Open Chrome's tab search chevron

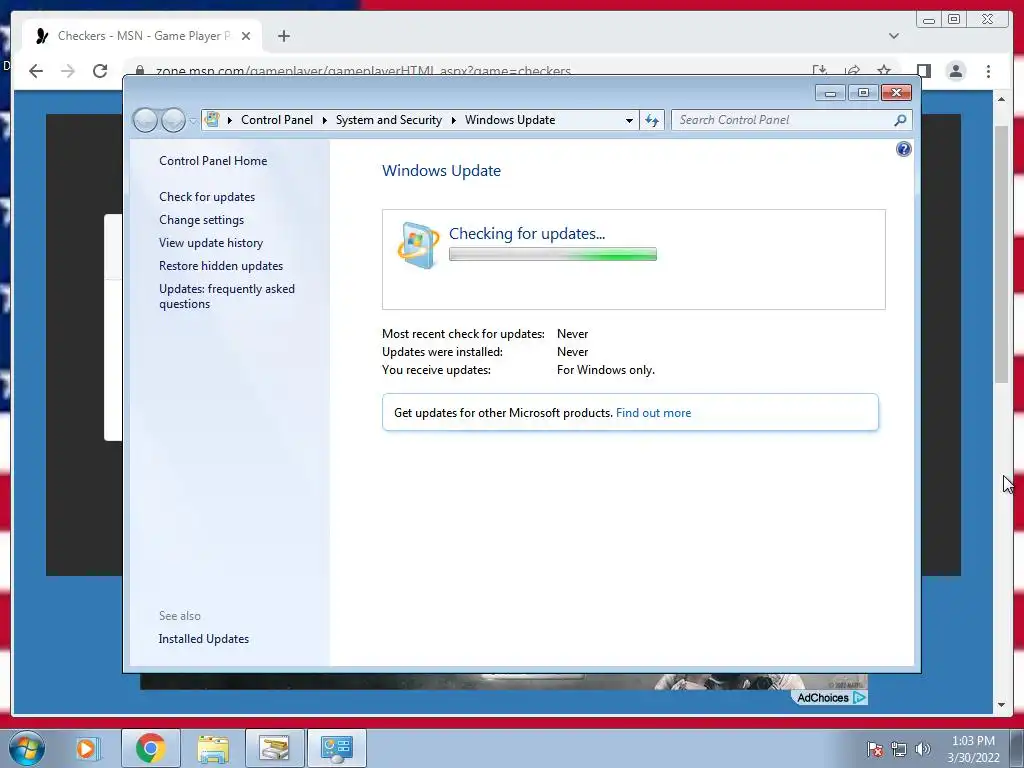(893, 36)
